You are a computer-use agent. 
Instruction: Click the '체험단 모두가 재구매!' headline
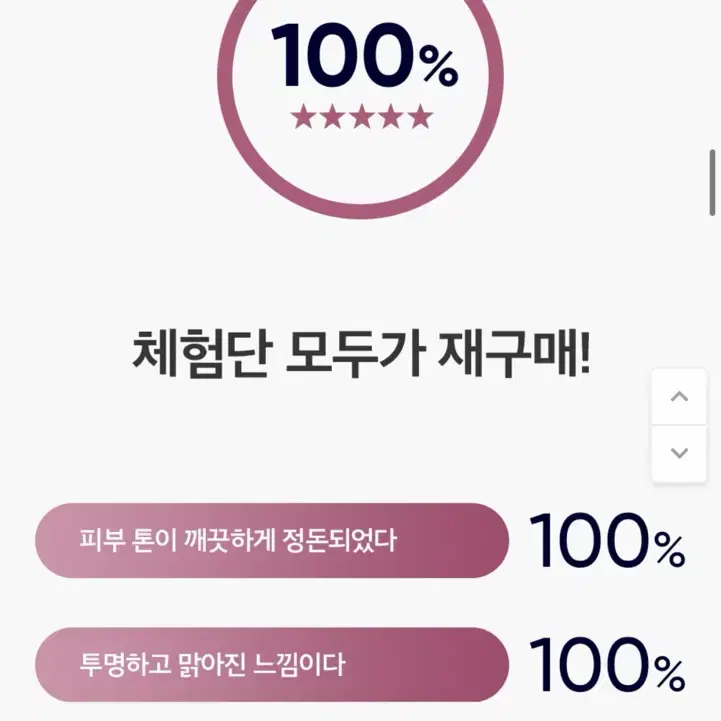click(361, 354)
